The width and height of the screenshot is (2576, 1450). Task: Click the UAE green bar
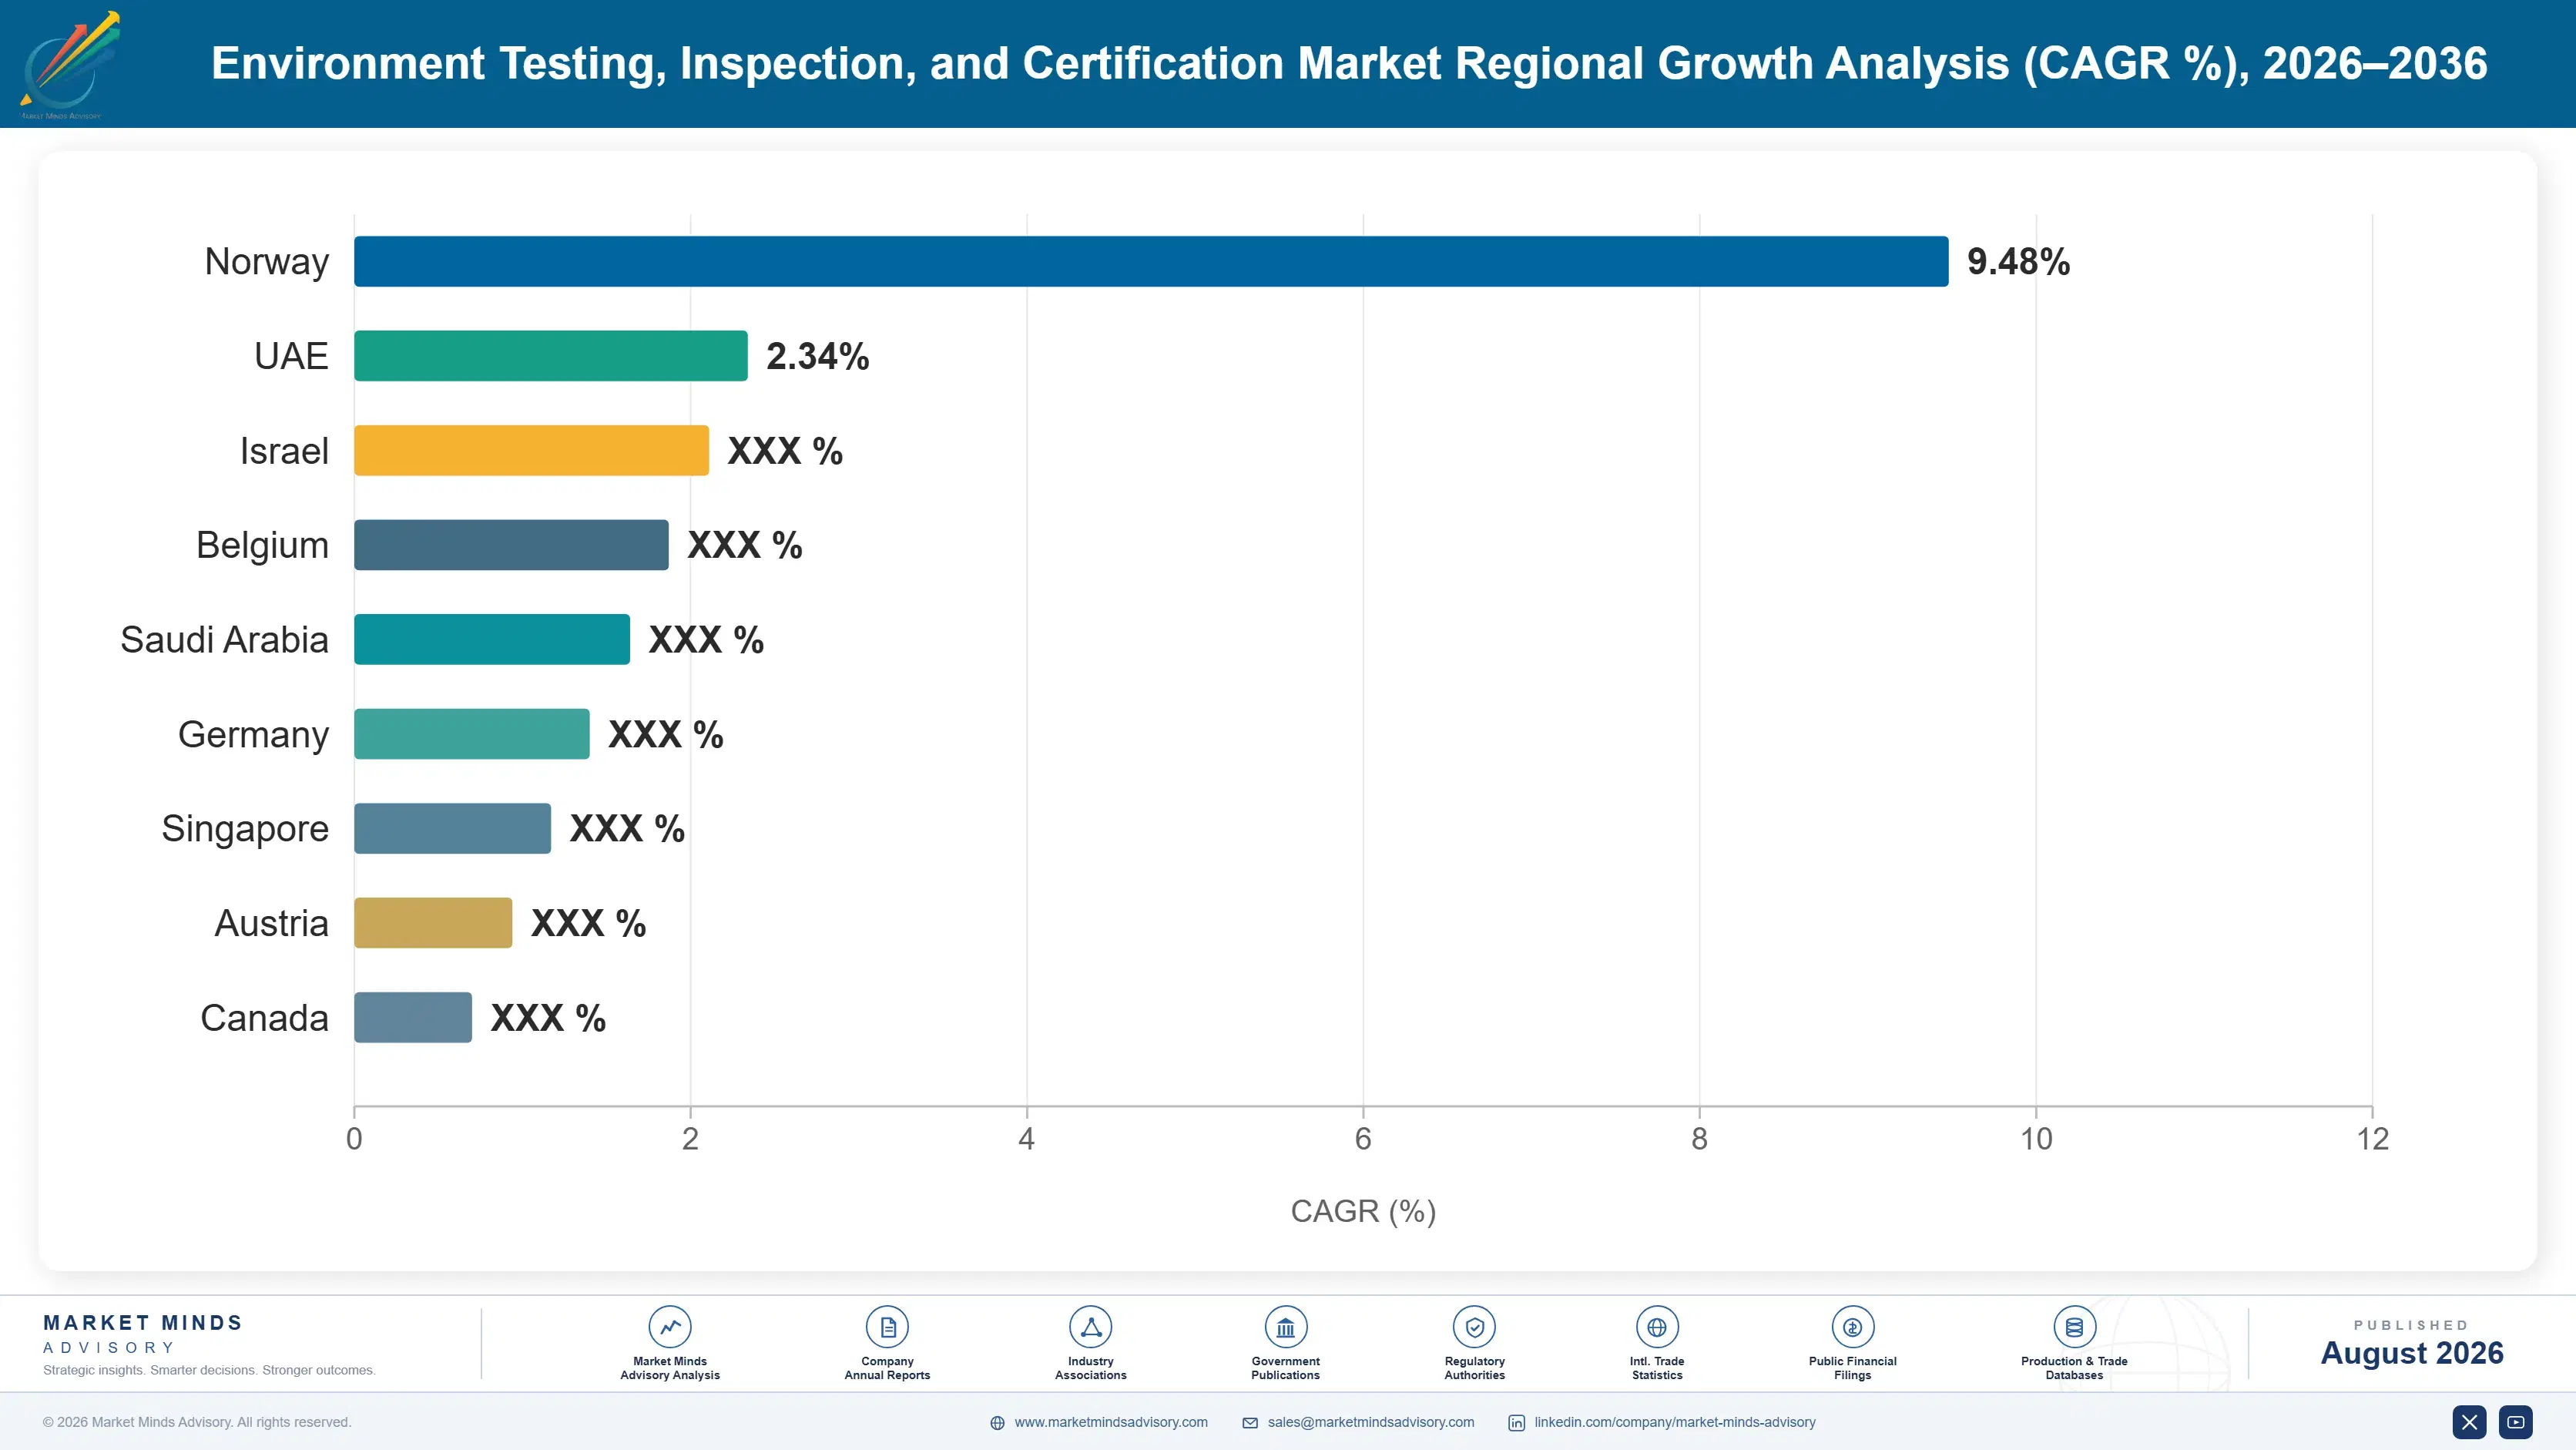click(551, 356)
